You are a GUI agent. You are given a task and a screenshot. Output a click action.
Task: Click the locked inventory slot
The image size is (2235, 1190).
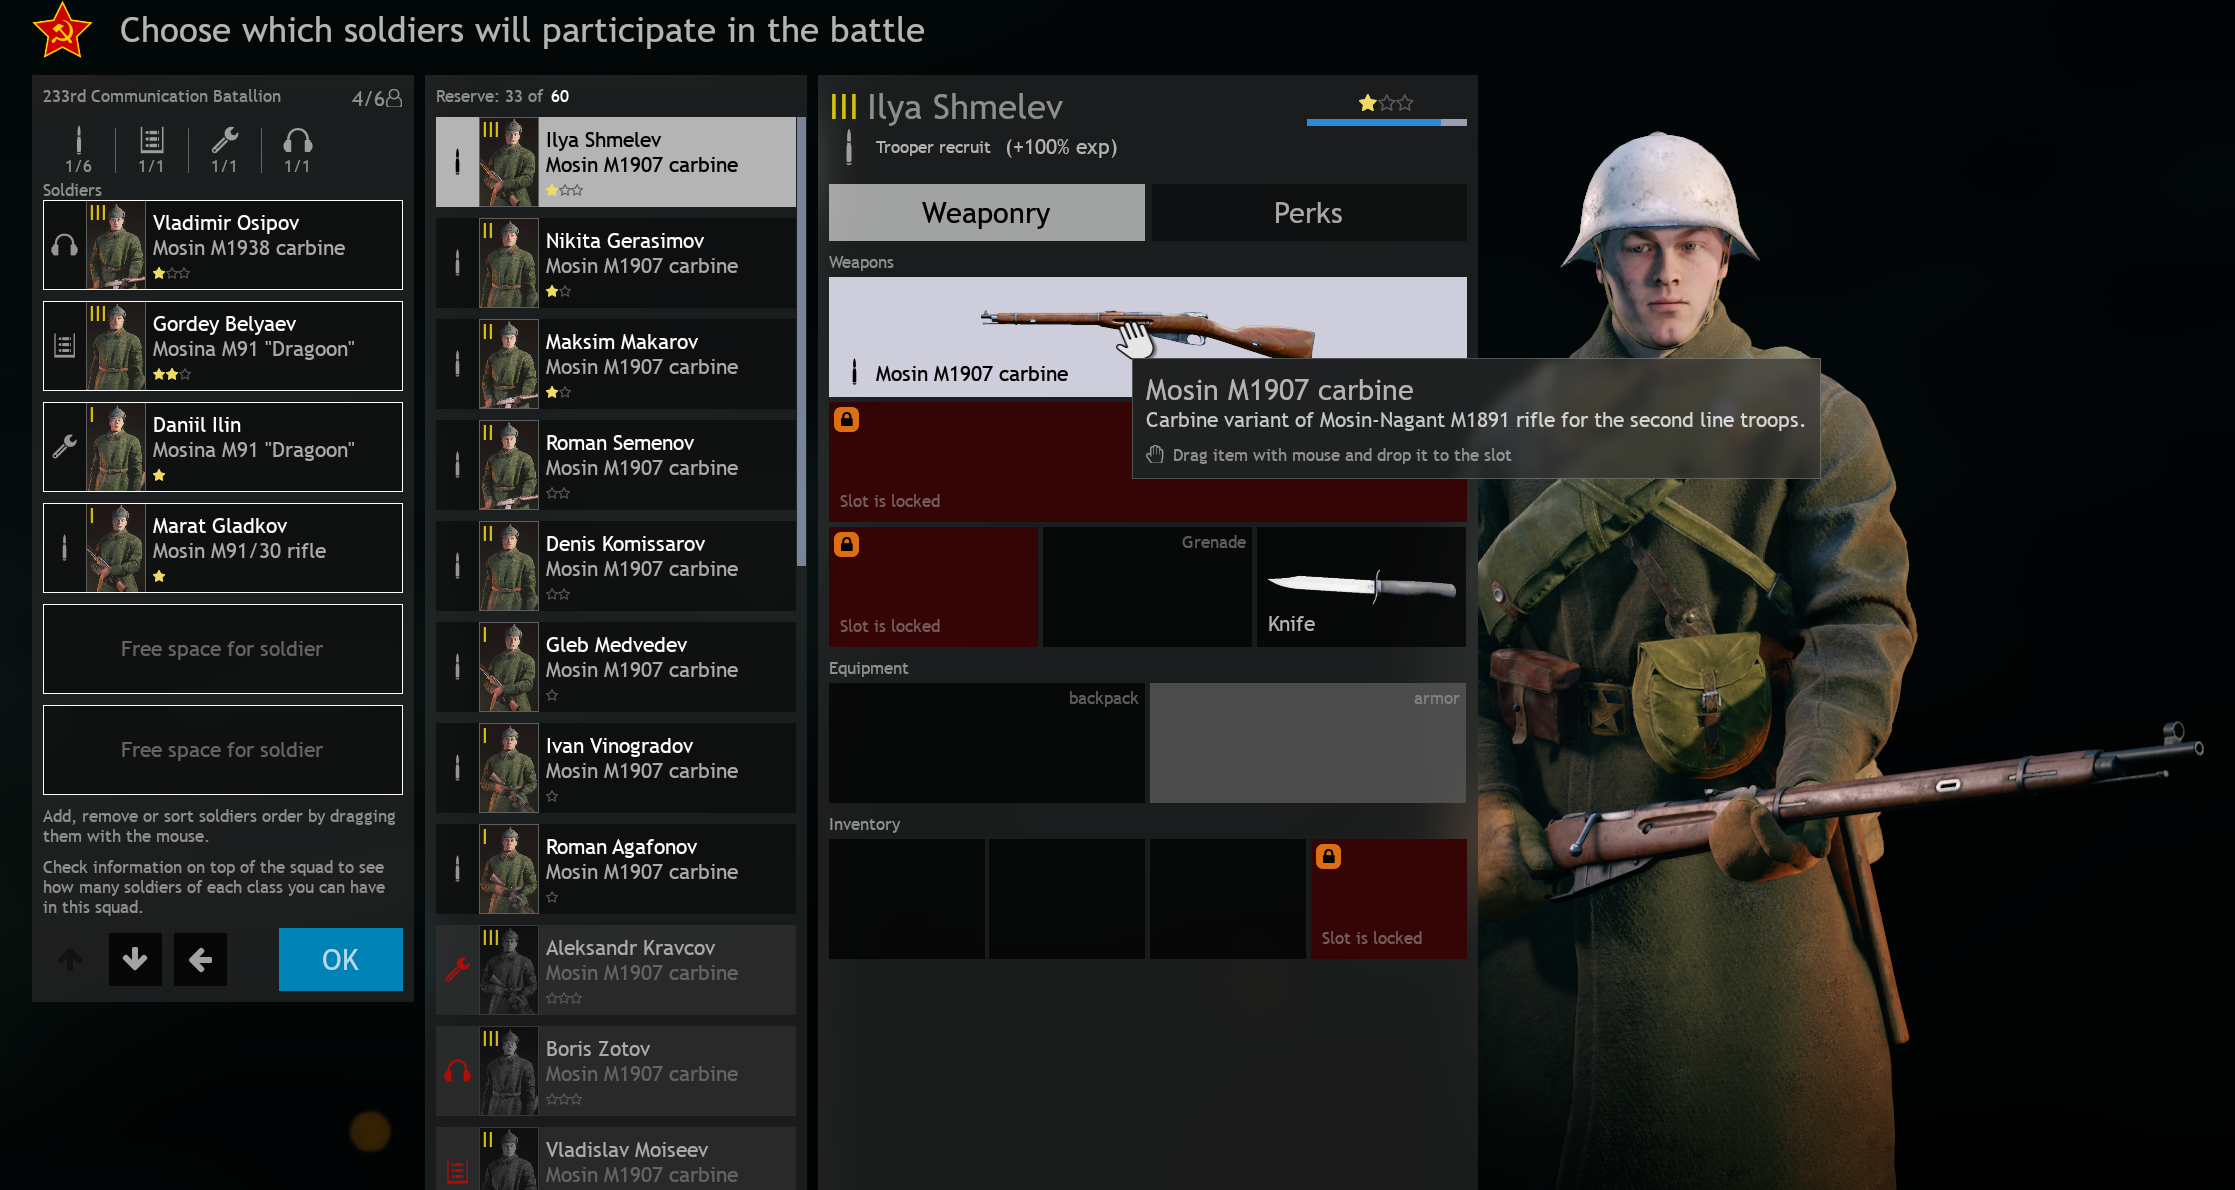pyautogui.click(x=1388, y=898)
